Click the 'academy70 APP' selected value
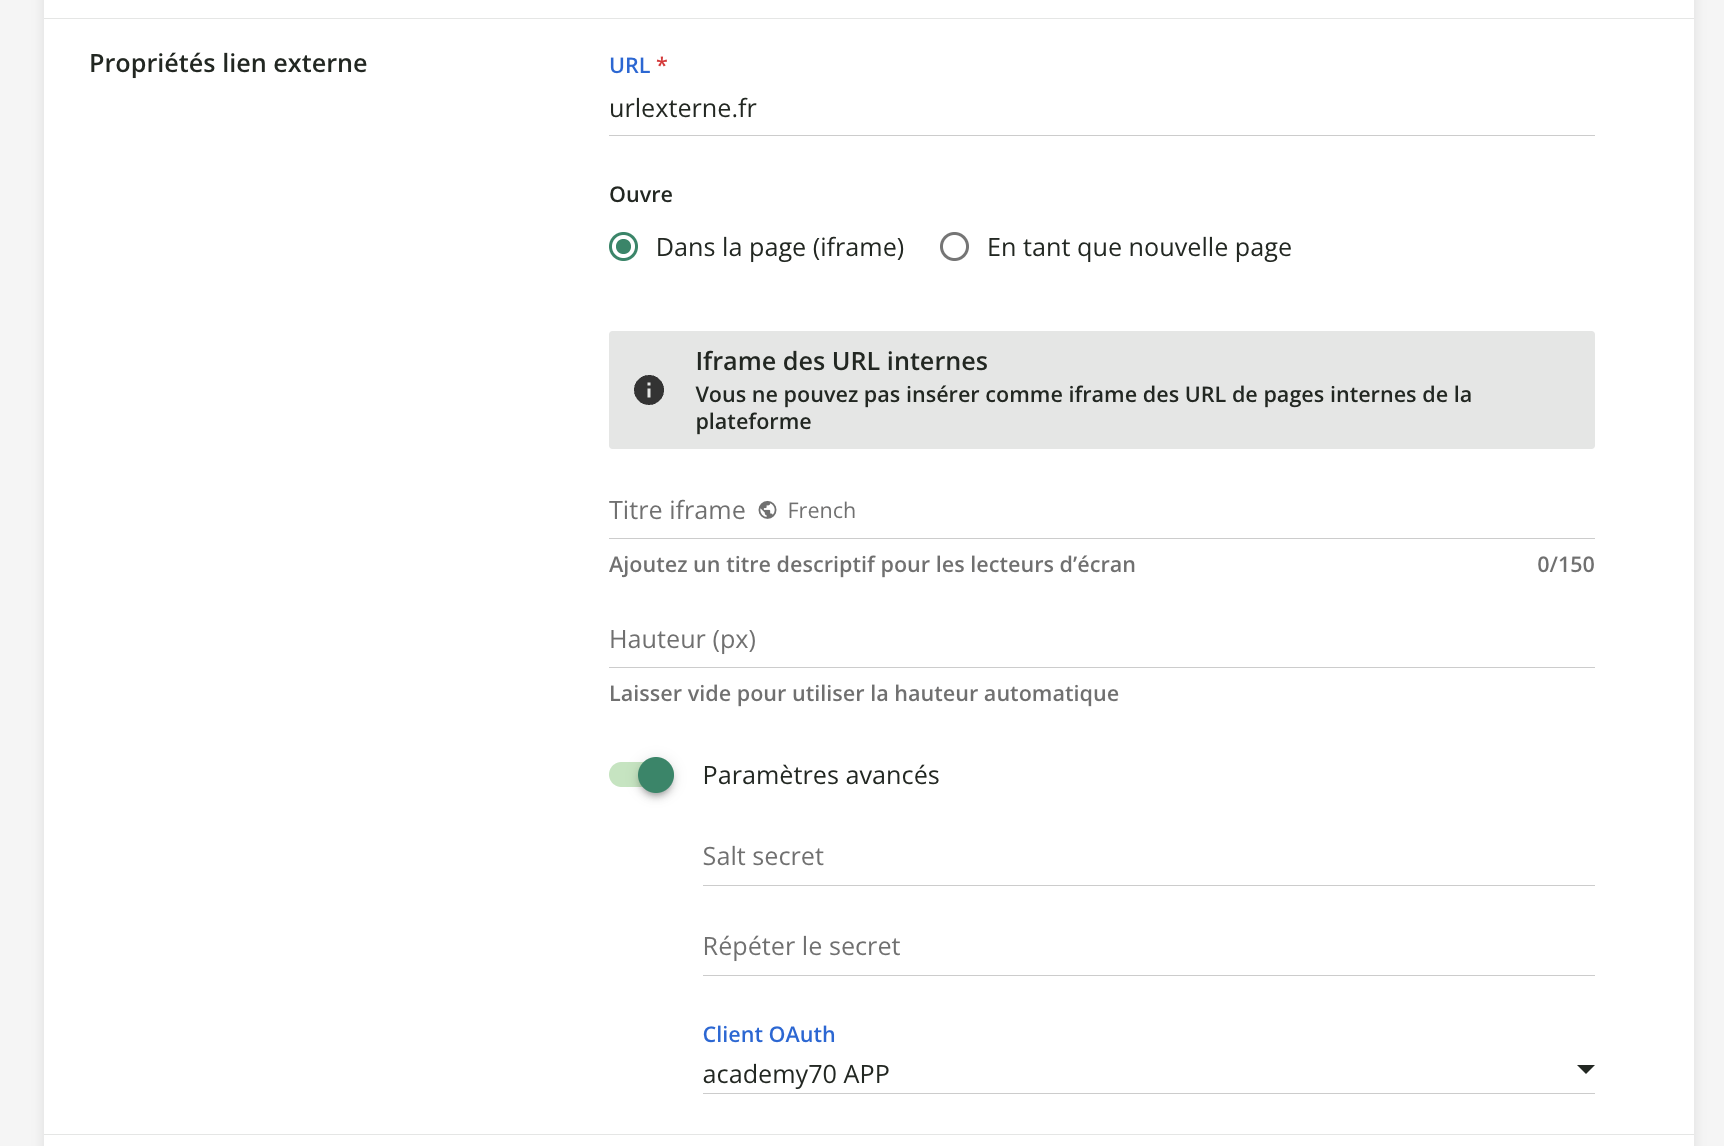Viewport: 1724px width, 1146px height. click(796, 1074)
